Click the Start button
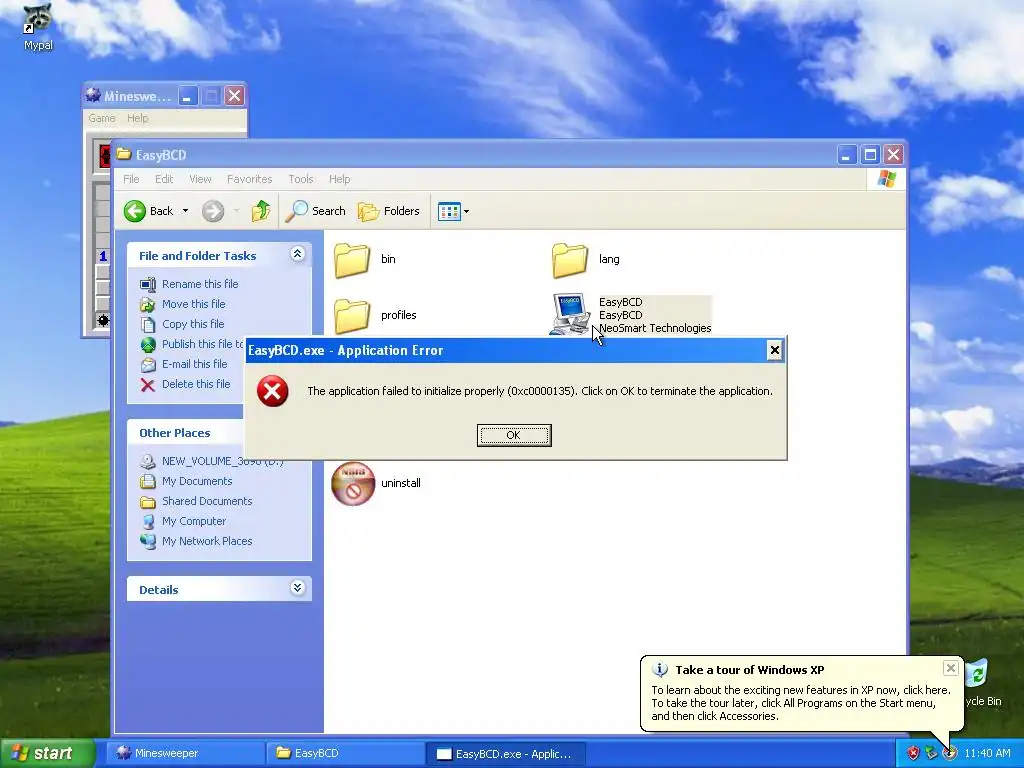The width and height of the screenshot is (1024, 768). pos(46,753)
